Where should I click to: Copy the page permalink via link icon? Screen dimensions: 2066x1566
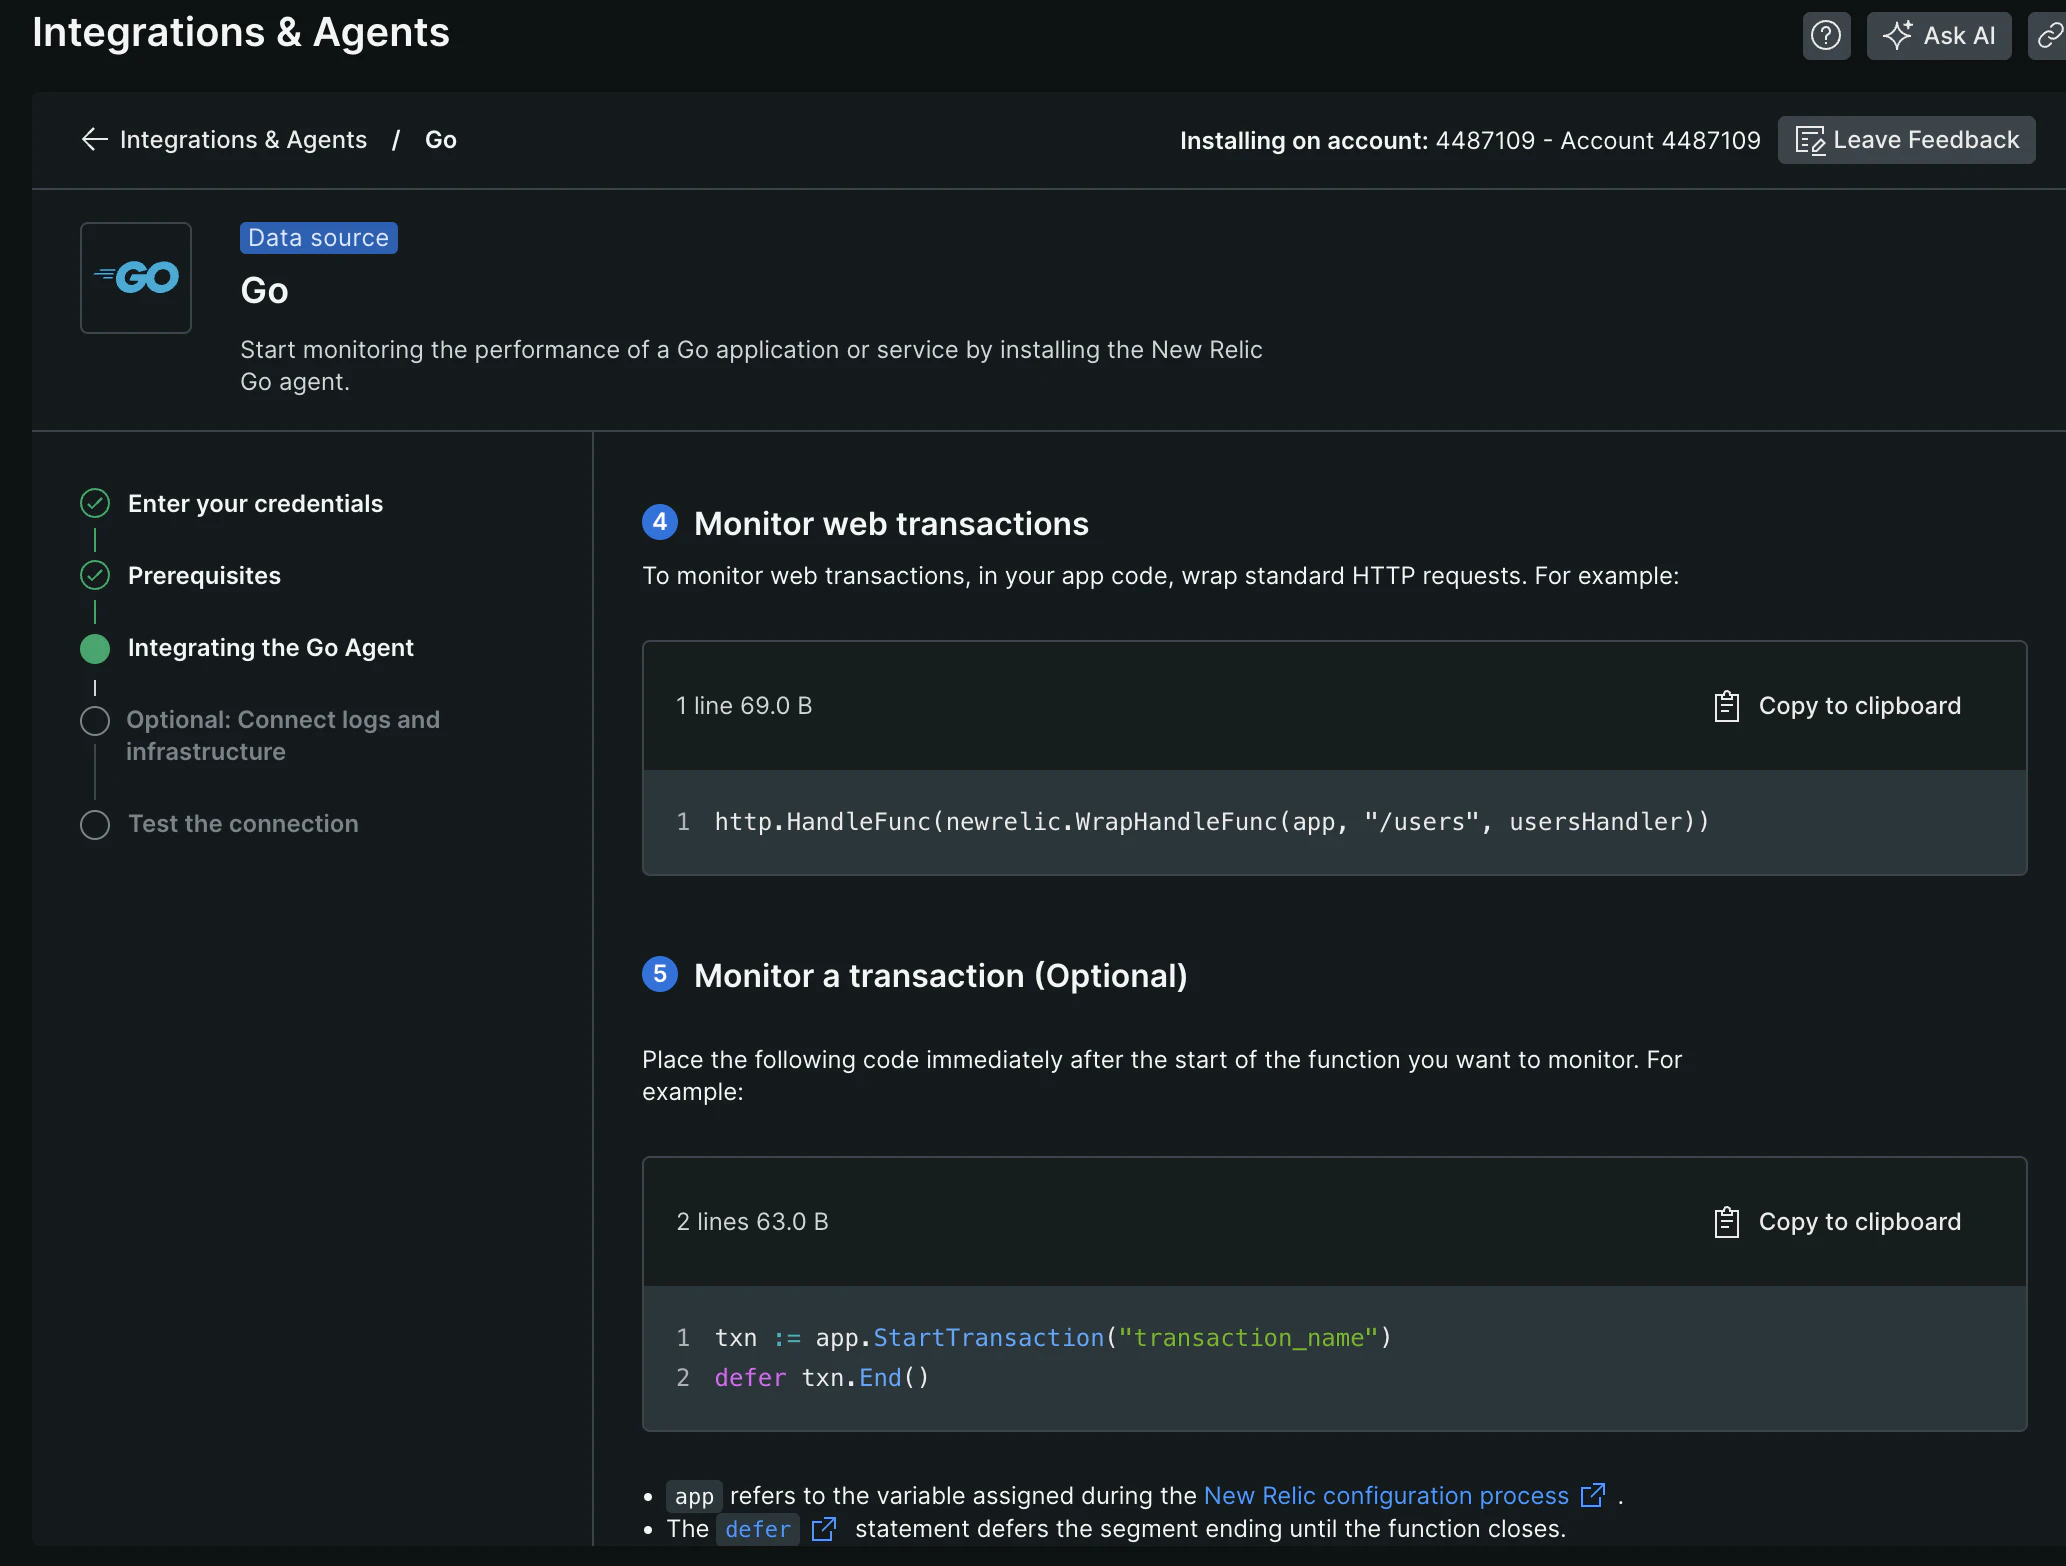[2048, 36]
